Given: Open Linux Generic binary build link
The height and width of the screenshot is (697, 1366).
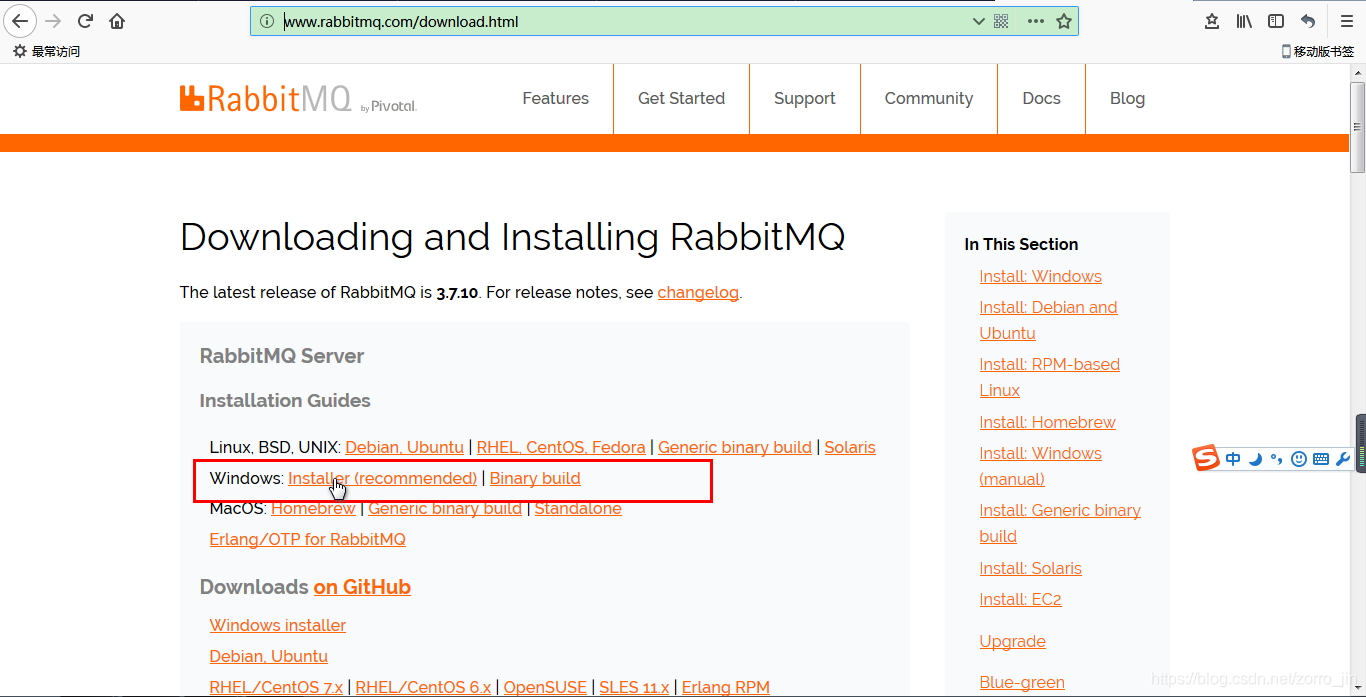Looking at the screenshot, I should [x=735, y=447].
